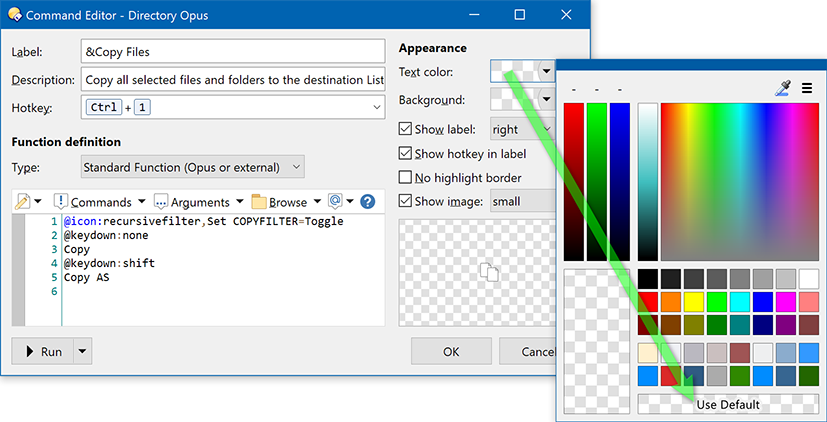
Task: Open the pencil edit tools menu
Action: (28, 202)
